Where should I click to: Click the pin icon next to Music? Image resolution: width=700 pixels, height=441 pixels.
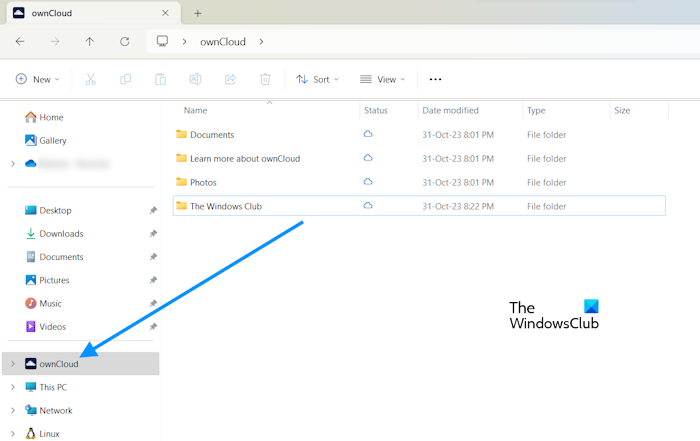tap(153, 304)
